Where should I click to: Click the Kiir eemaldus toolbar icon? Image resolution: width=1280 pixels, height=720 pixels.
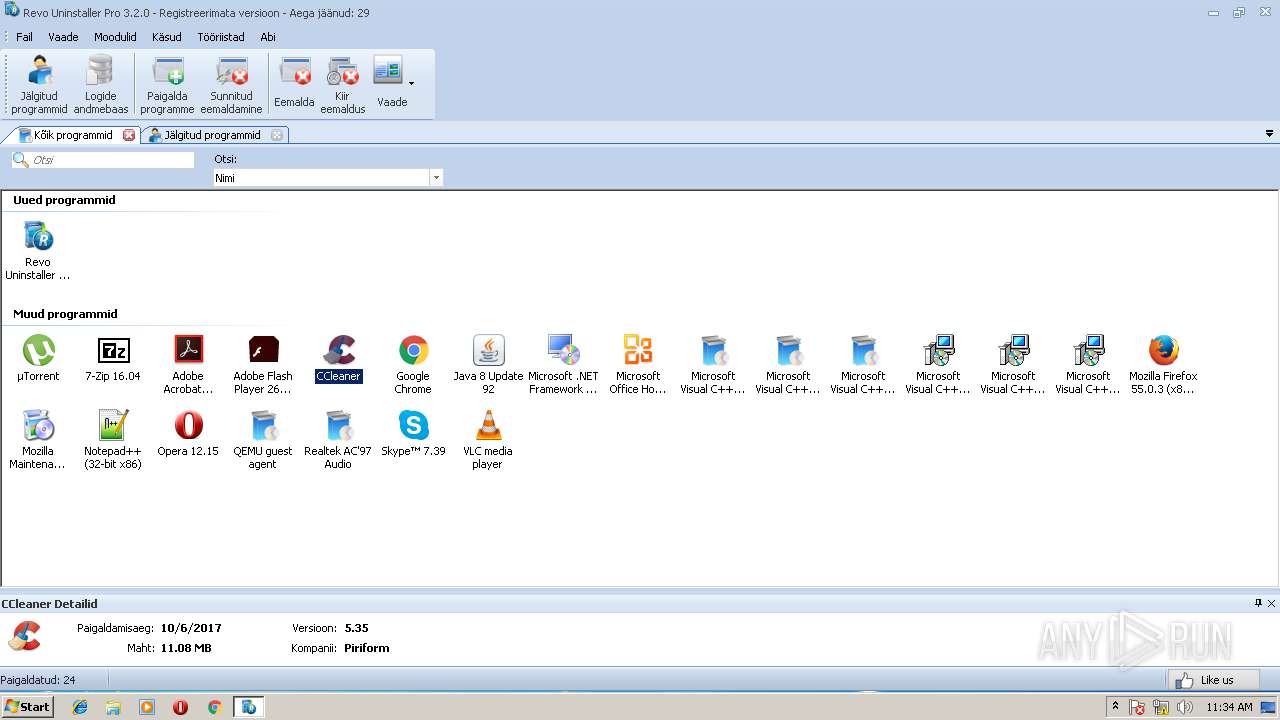click(342, 85)
